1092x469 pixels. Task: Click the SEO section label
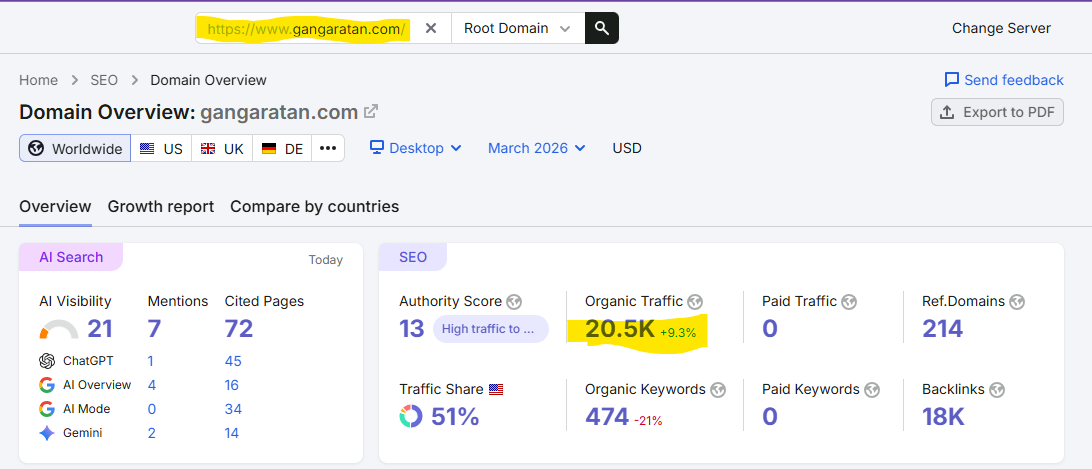pos(413,257)
